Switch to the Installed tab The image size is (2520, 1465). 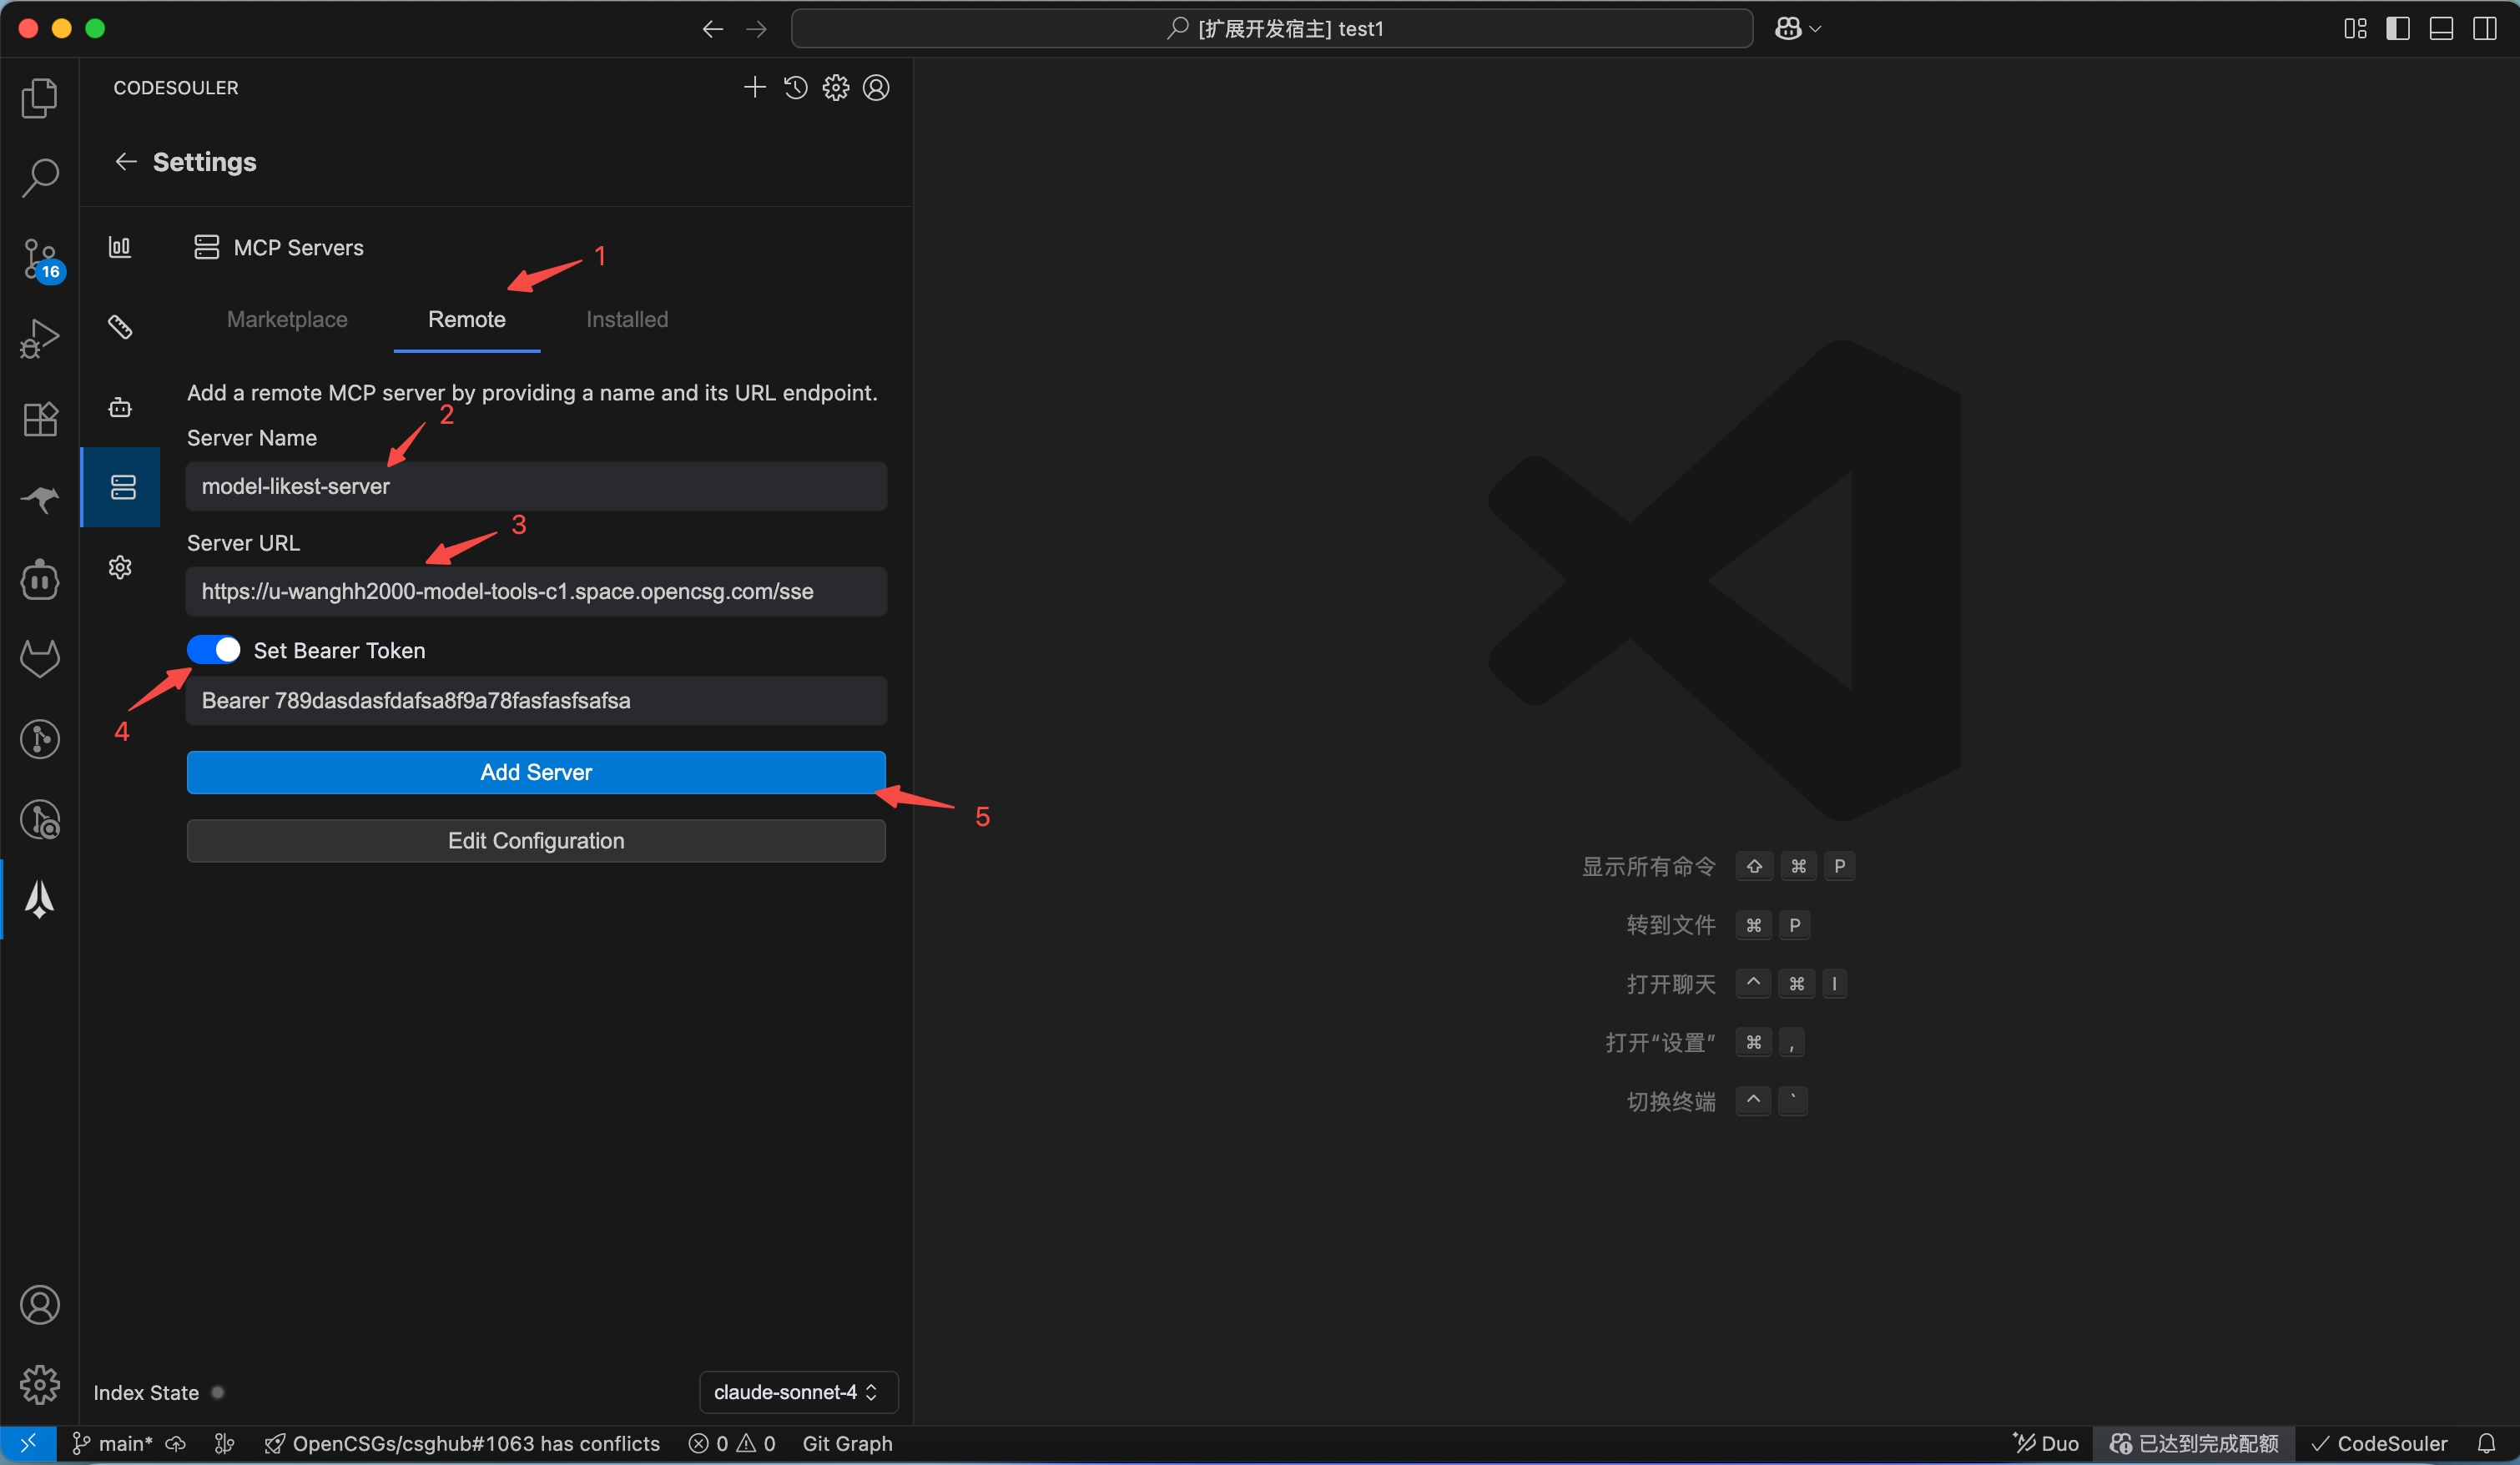(627, 319)
